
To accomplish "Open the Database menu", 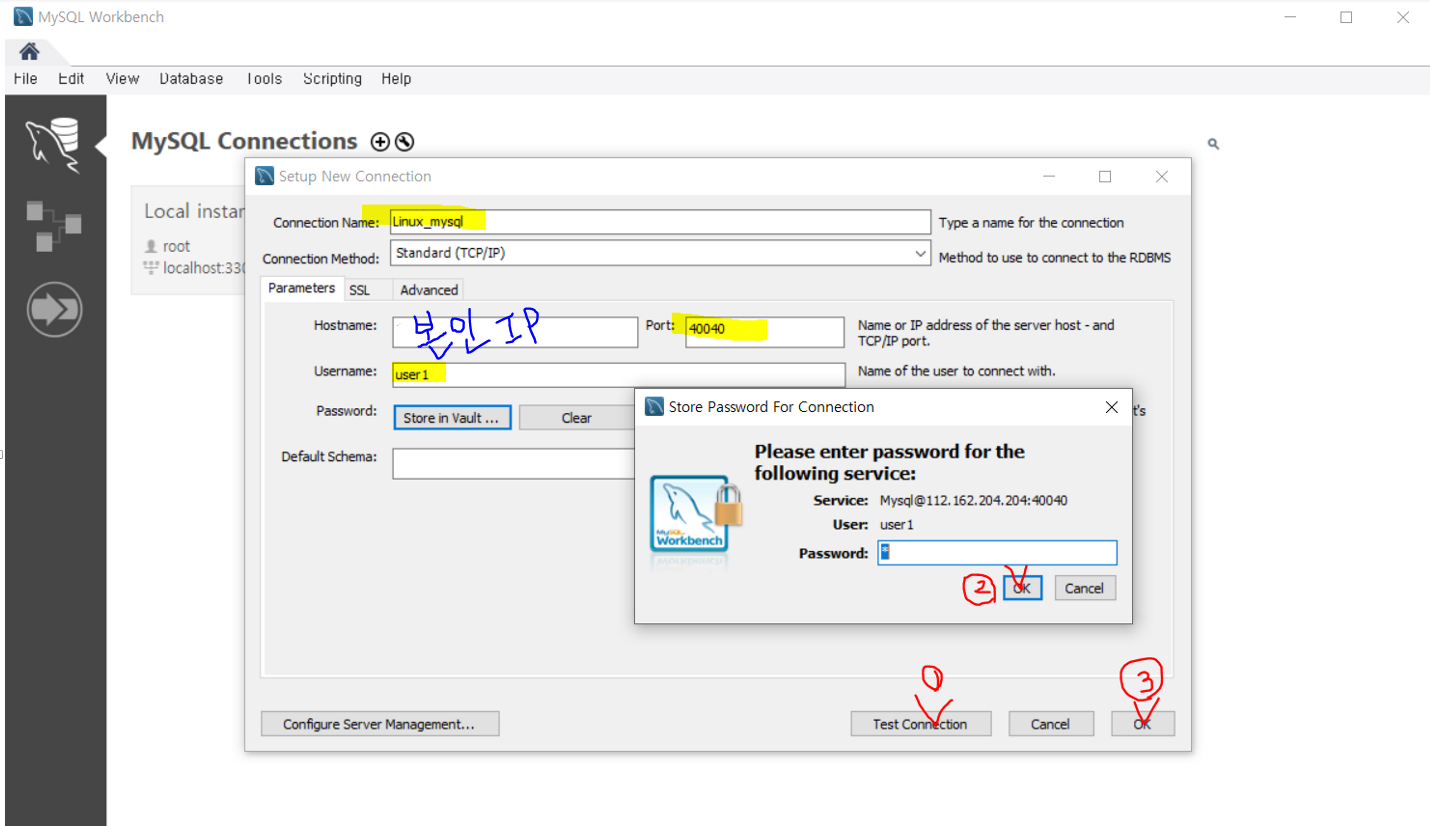I will (x=191, y=79).
